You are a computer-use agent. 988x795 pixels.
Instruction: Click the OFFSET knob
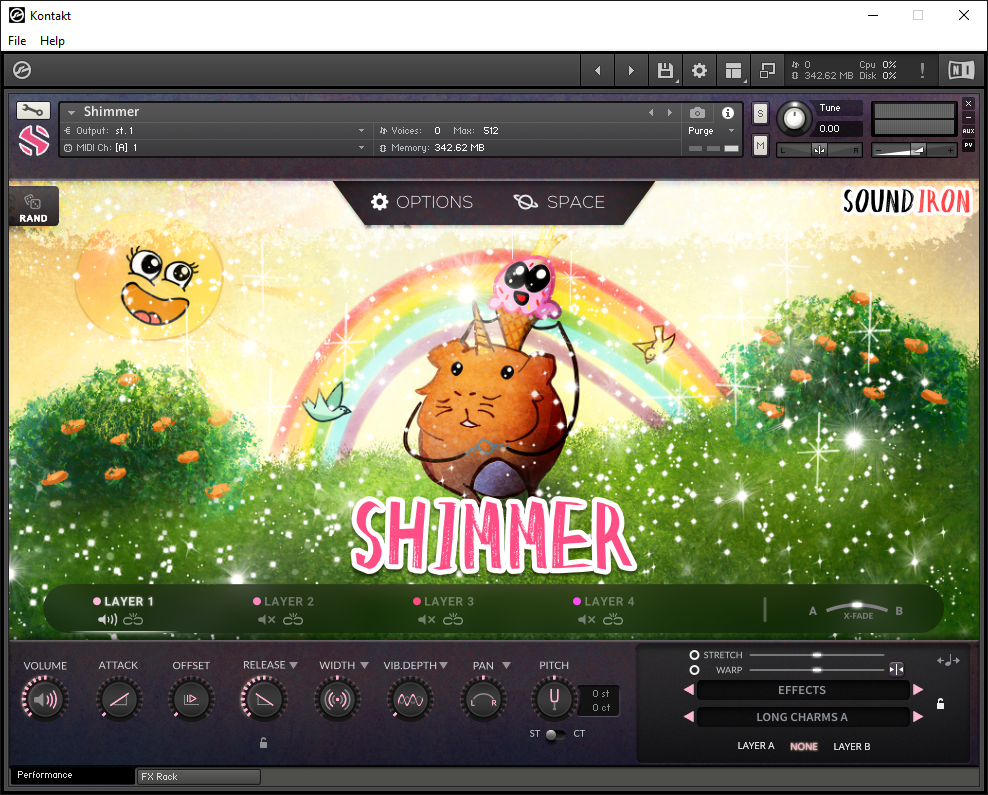[x=191, y=699]
